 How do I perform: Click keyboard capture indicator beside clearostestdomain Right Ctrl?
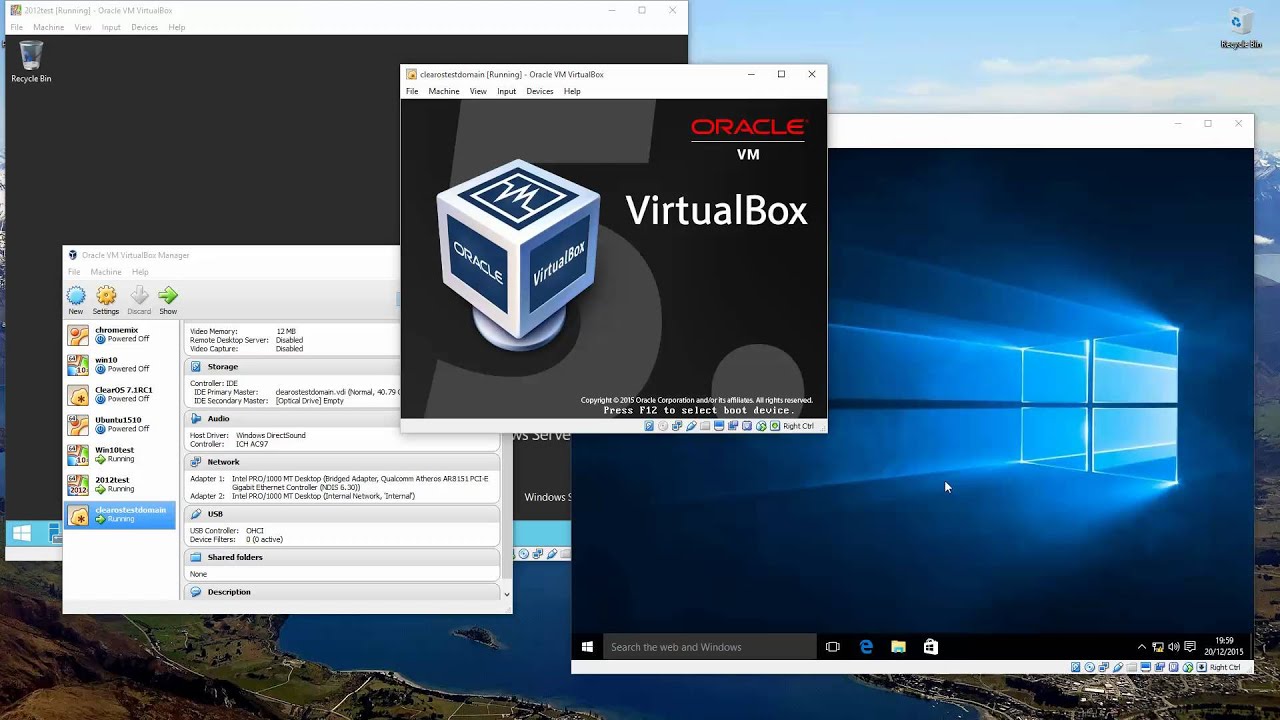click(x=775, y=426)
